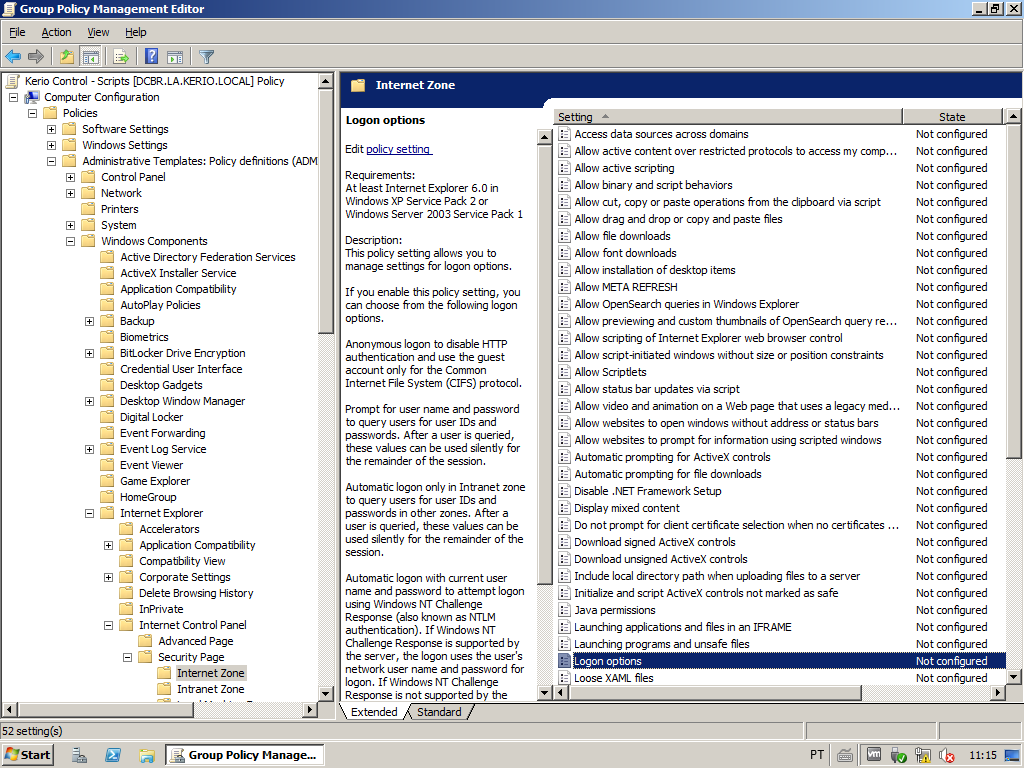Screen dimensions: 1024x768
Task: Open the Action menu
Action: 56,31
